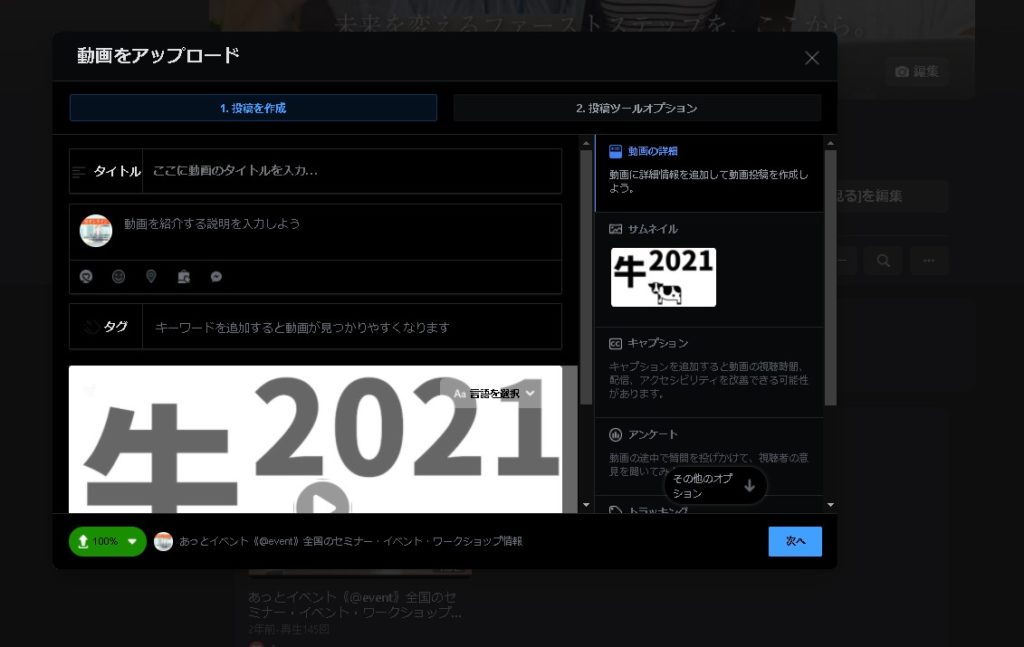
Task: Close the 動画をアップロード dialog with X
Action: 811,58
